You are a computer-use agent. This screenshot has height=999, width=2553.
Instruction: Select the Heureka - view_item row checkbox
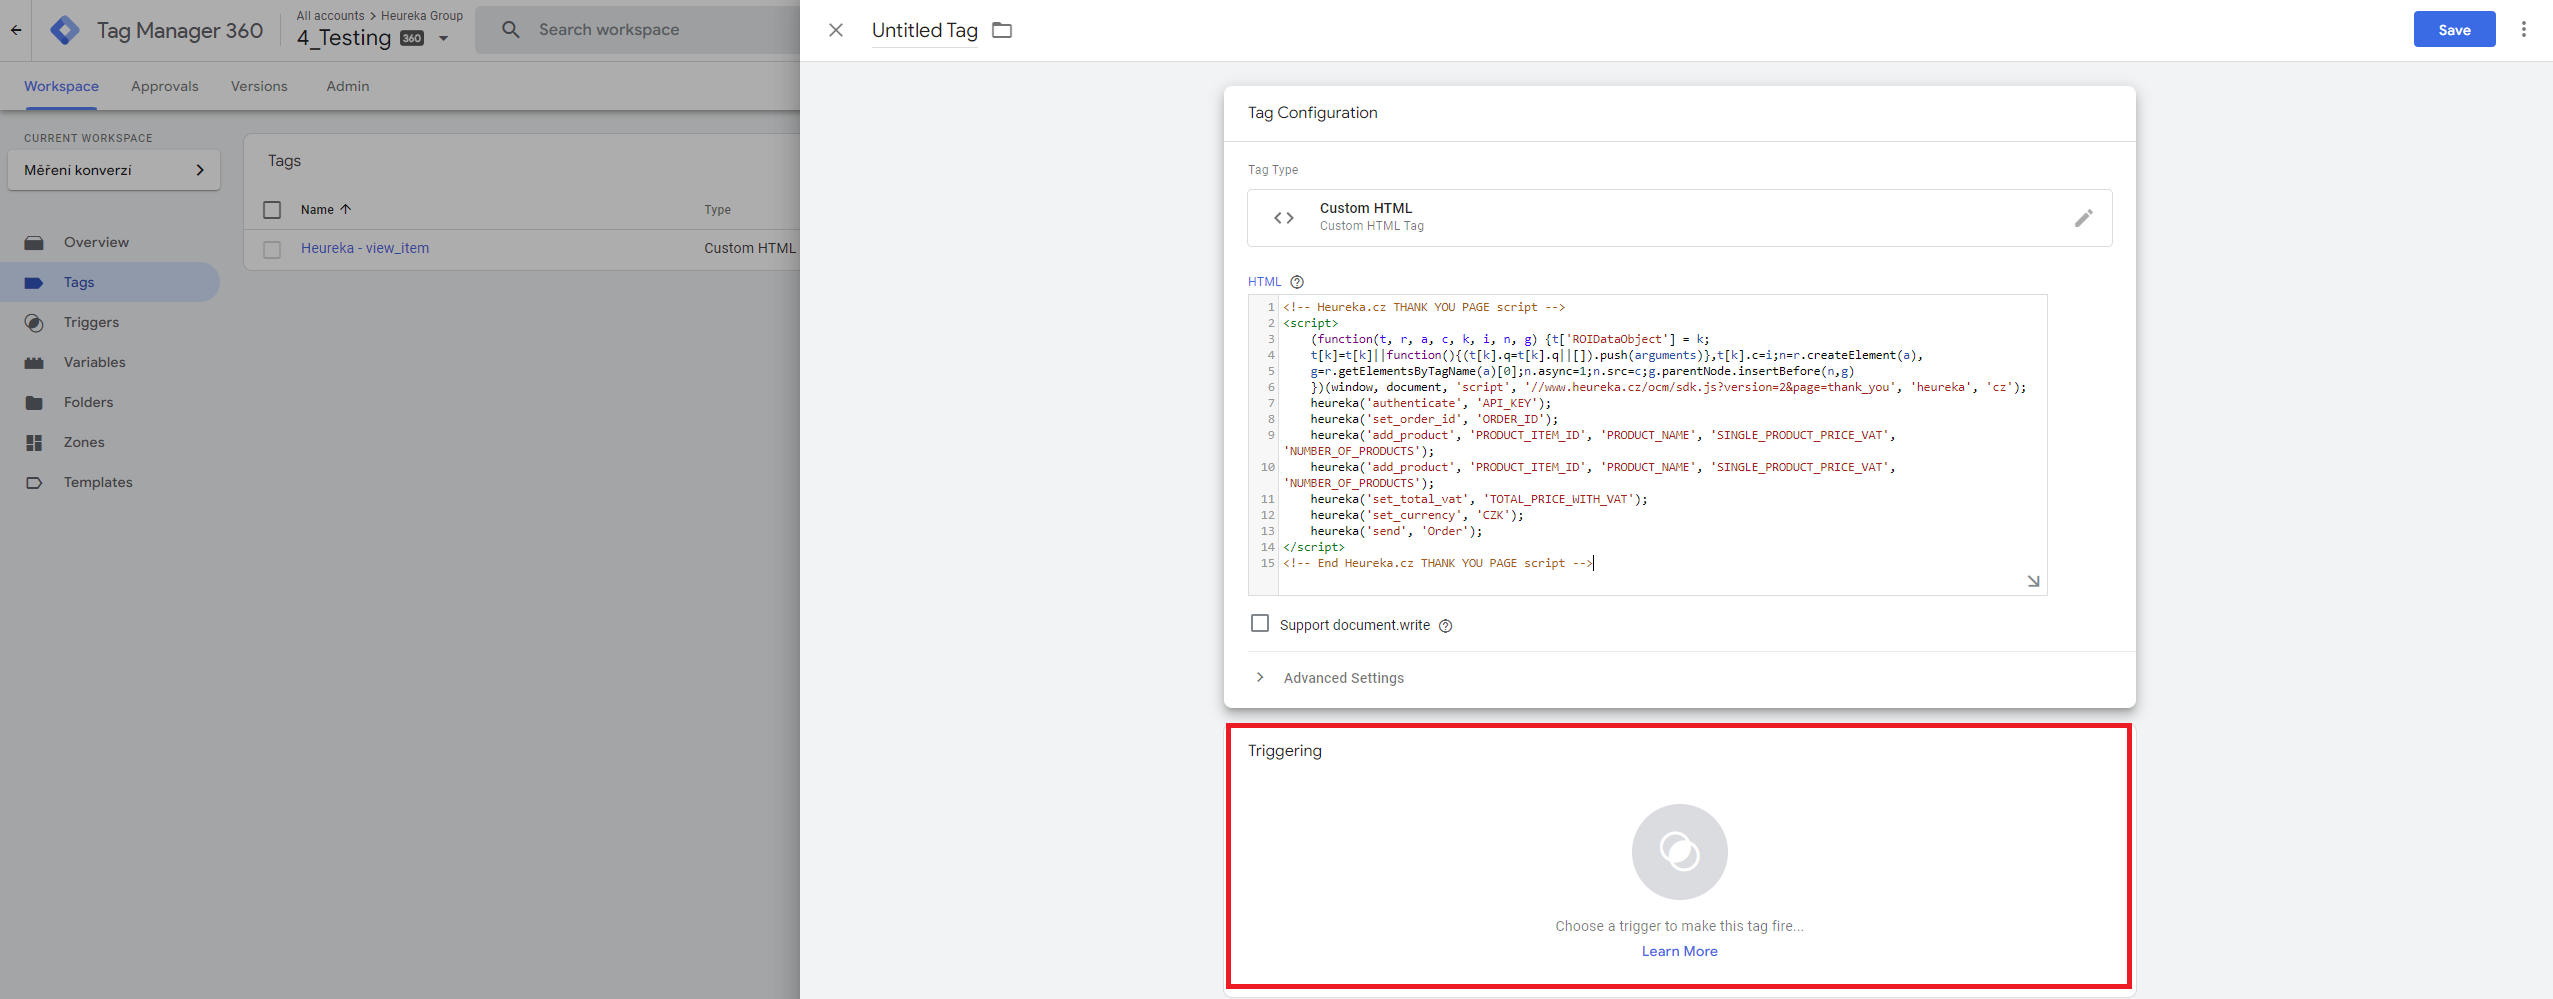pos(272,249)
